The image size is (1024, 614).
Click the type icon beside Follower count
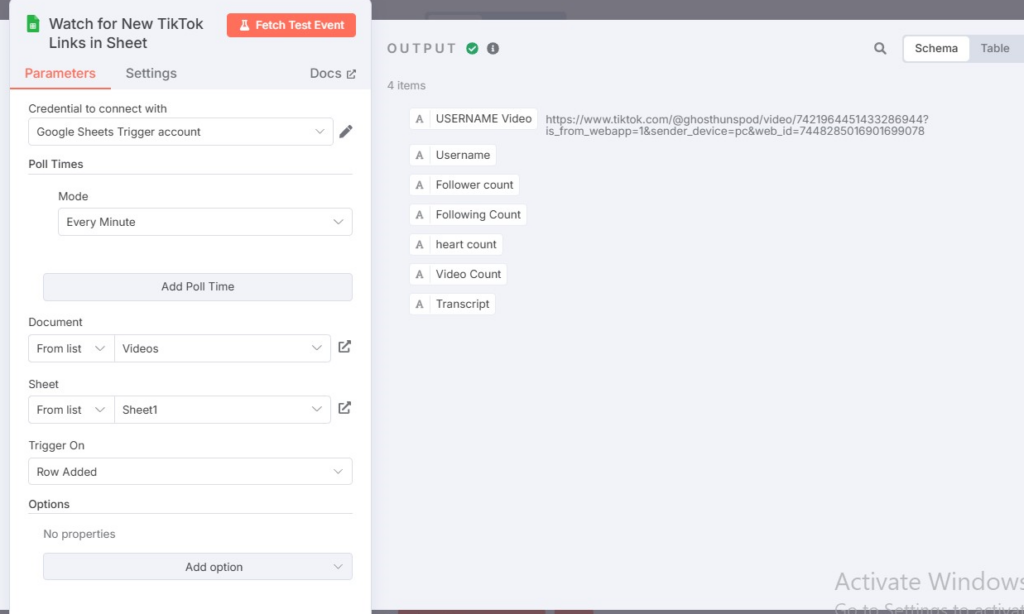coord(419,185)
